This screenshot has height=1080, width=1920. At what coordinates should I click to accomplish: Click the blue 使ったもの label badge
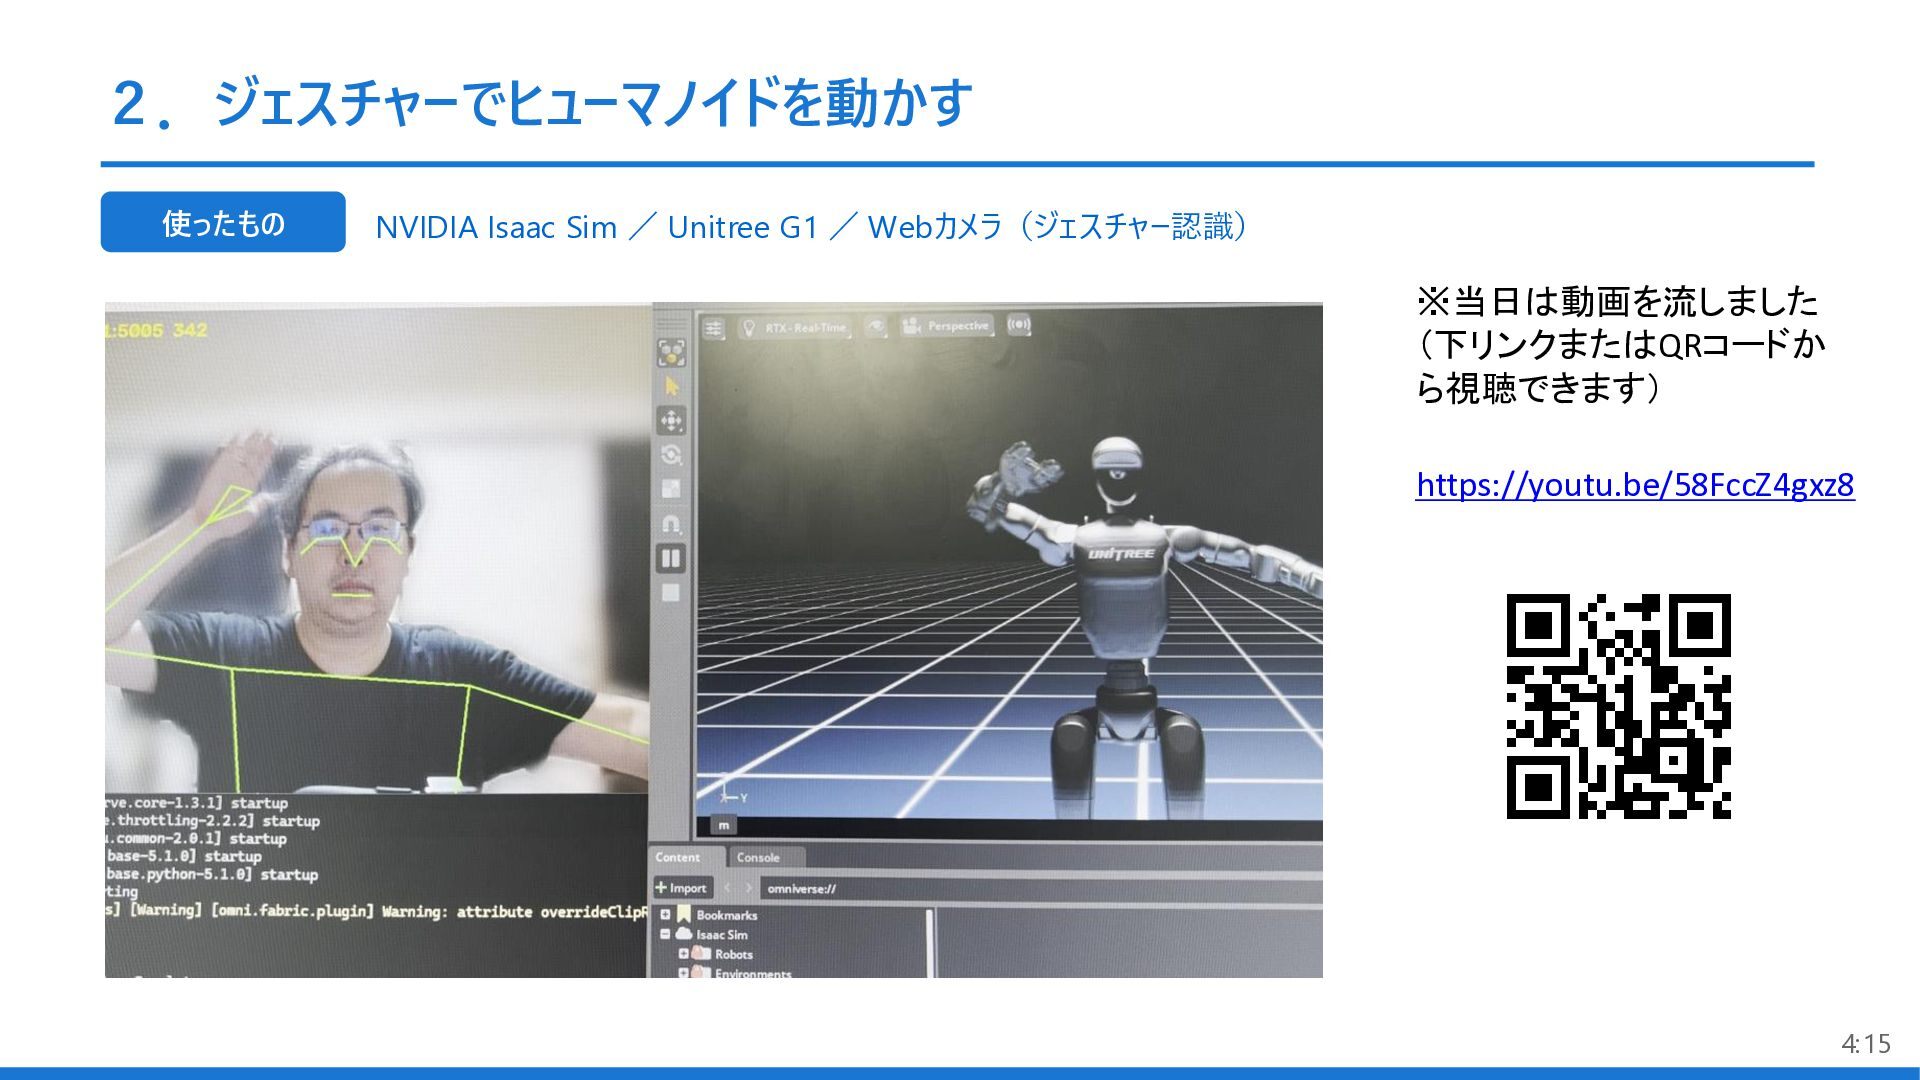click(x=223, y=222)
